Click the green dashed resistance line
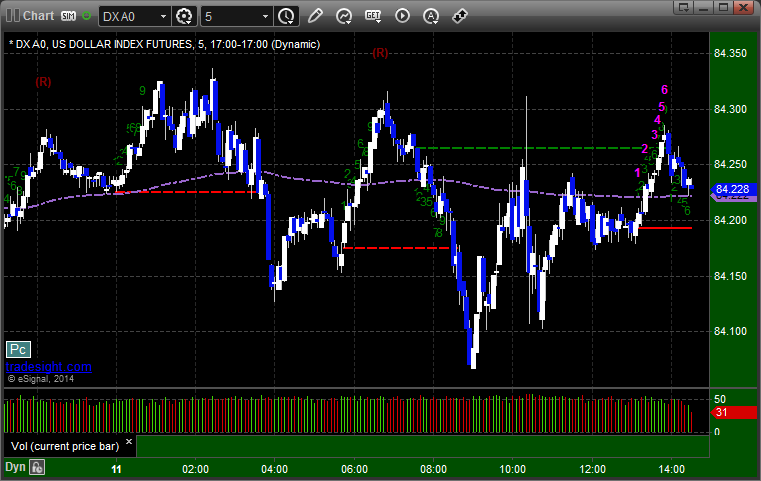 point(529,148)
